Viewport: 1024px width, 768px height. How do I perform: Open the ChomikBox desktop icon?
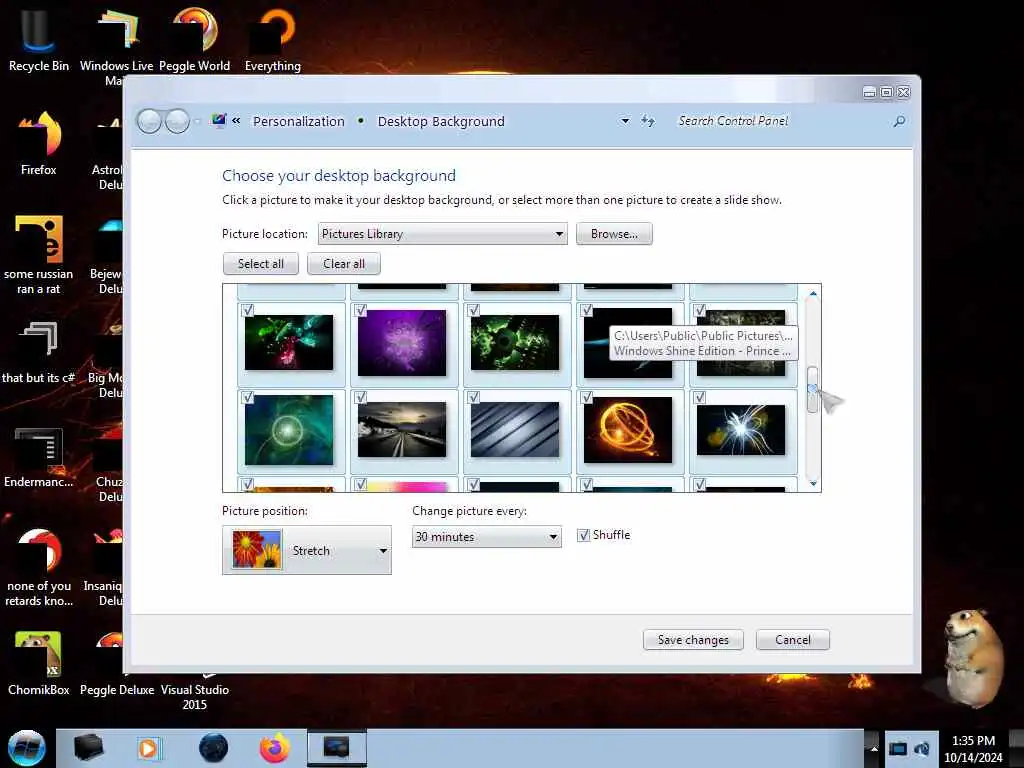(38, 663)
